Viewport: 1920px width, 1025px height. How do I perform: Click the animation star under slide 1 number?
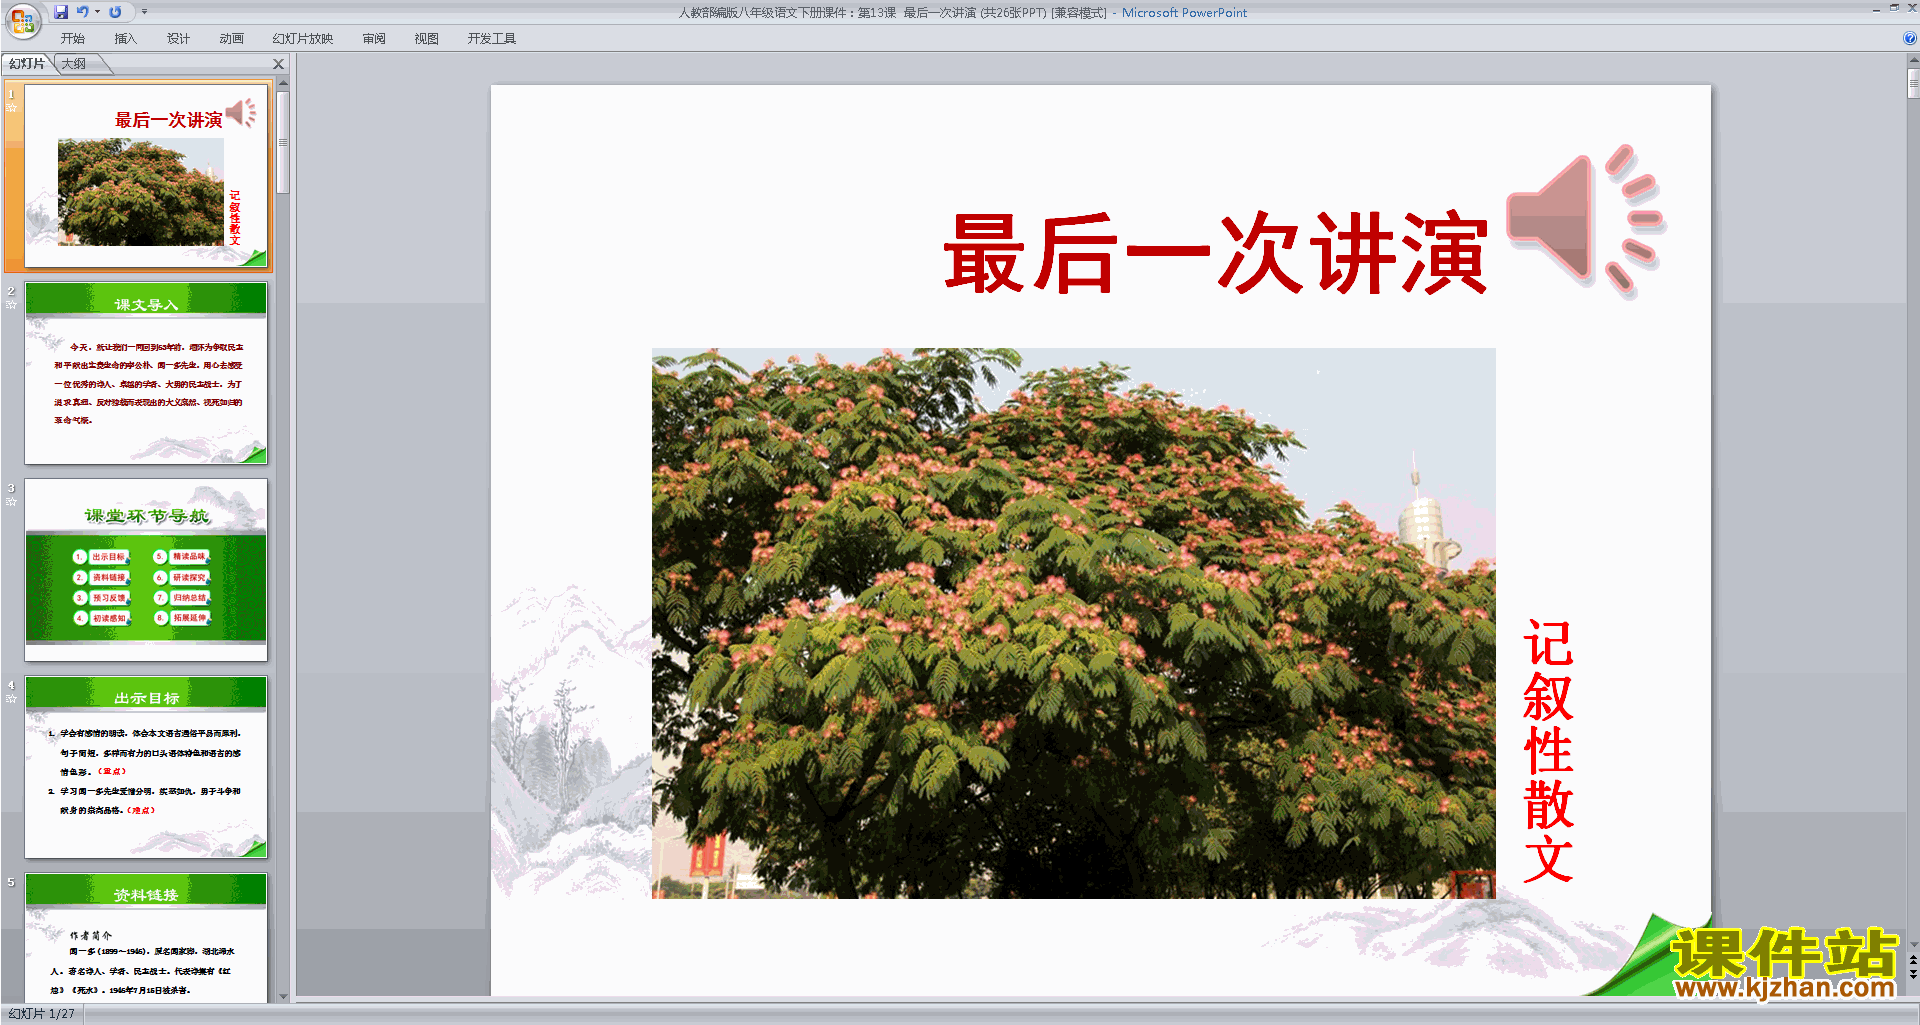[11, 107]
